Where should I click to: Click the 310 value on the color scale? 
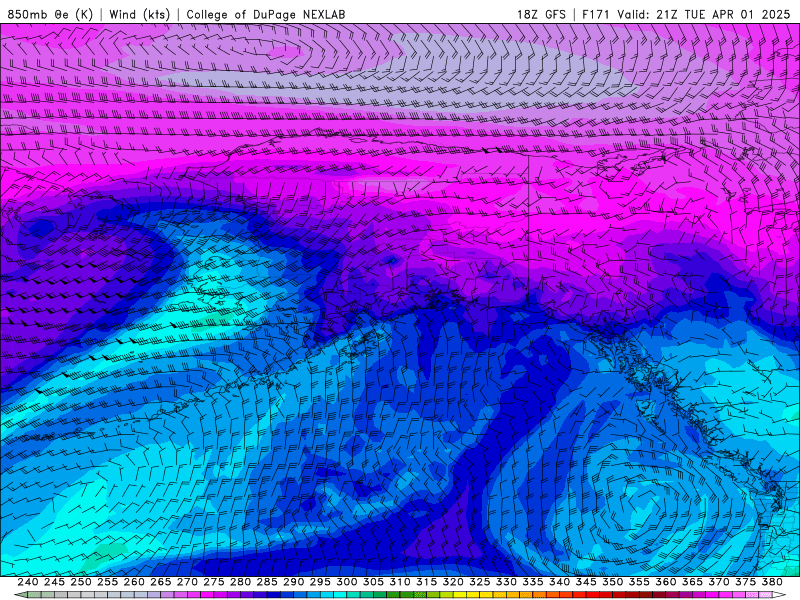pyautogui.click(x=400, y=582)
